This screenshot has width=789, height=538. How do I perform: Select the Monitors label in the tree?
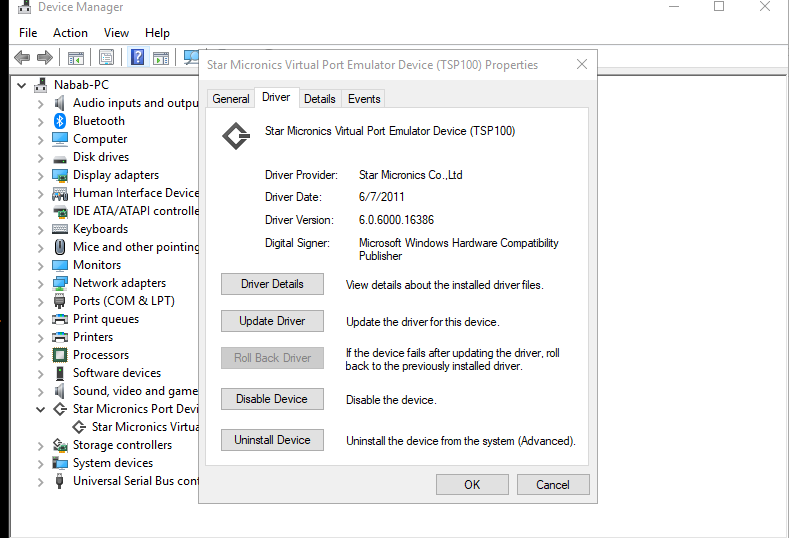pyautogui.click(x=97, y=265)
